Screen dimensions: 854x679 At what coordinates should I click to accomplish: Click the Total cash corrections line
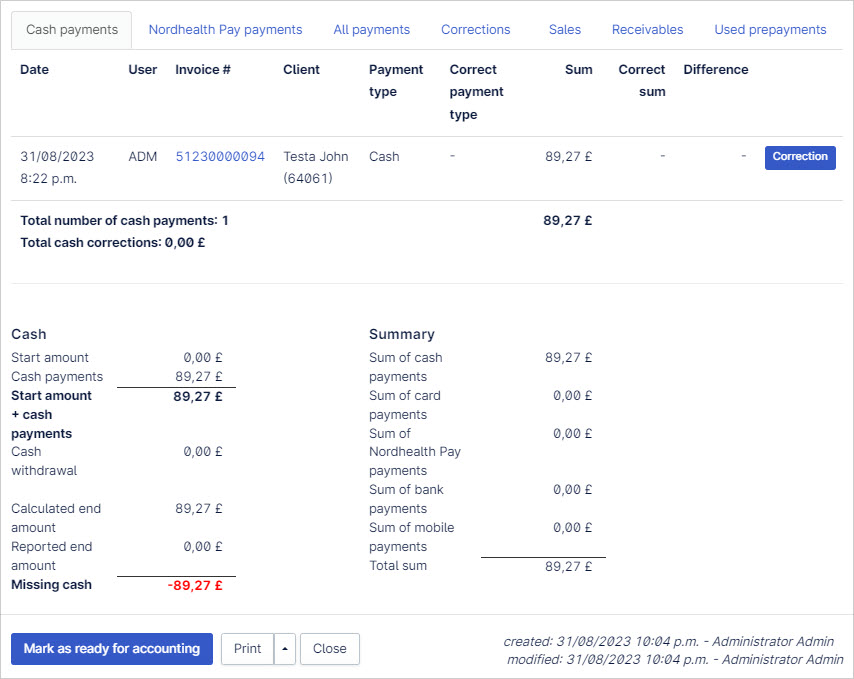113,243
